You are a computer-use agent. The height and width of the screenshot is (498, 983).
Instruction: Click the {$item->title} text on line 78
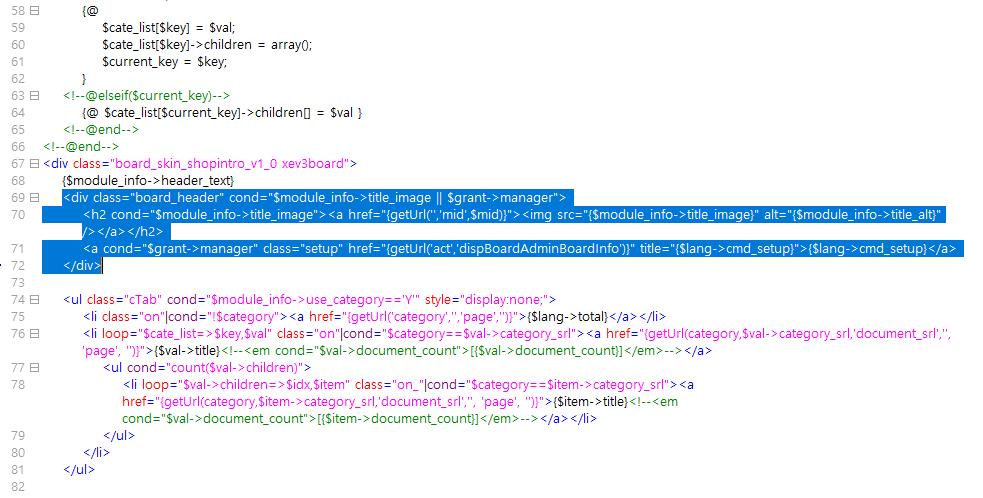591,401
